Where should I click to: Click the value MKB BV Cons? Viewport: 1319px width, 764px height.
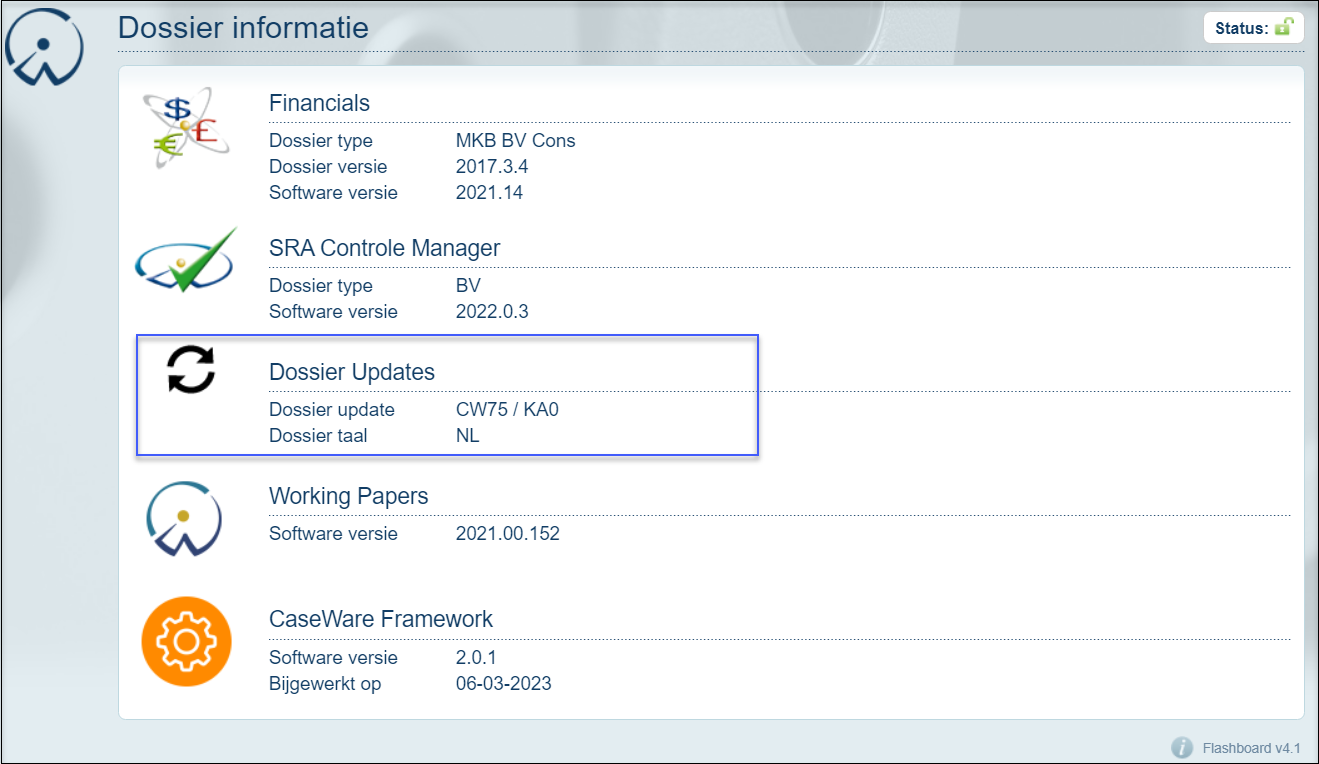point(516,141)
